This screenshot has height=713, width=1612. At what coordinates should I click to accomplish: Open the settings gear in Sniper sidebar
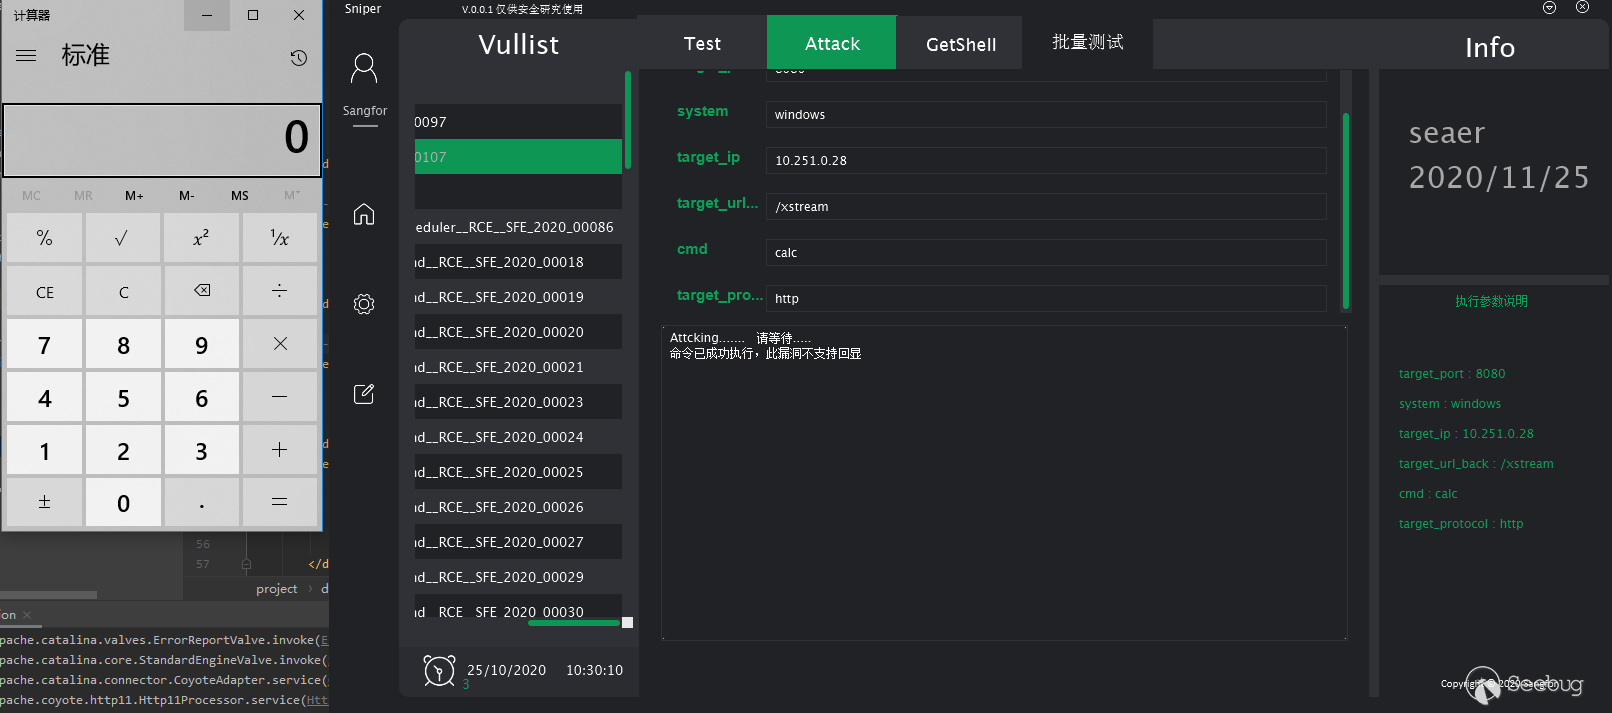click(x=364, y=304)
